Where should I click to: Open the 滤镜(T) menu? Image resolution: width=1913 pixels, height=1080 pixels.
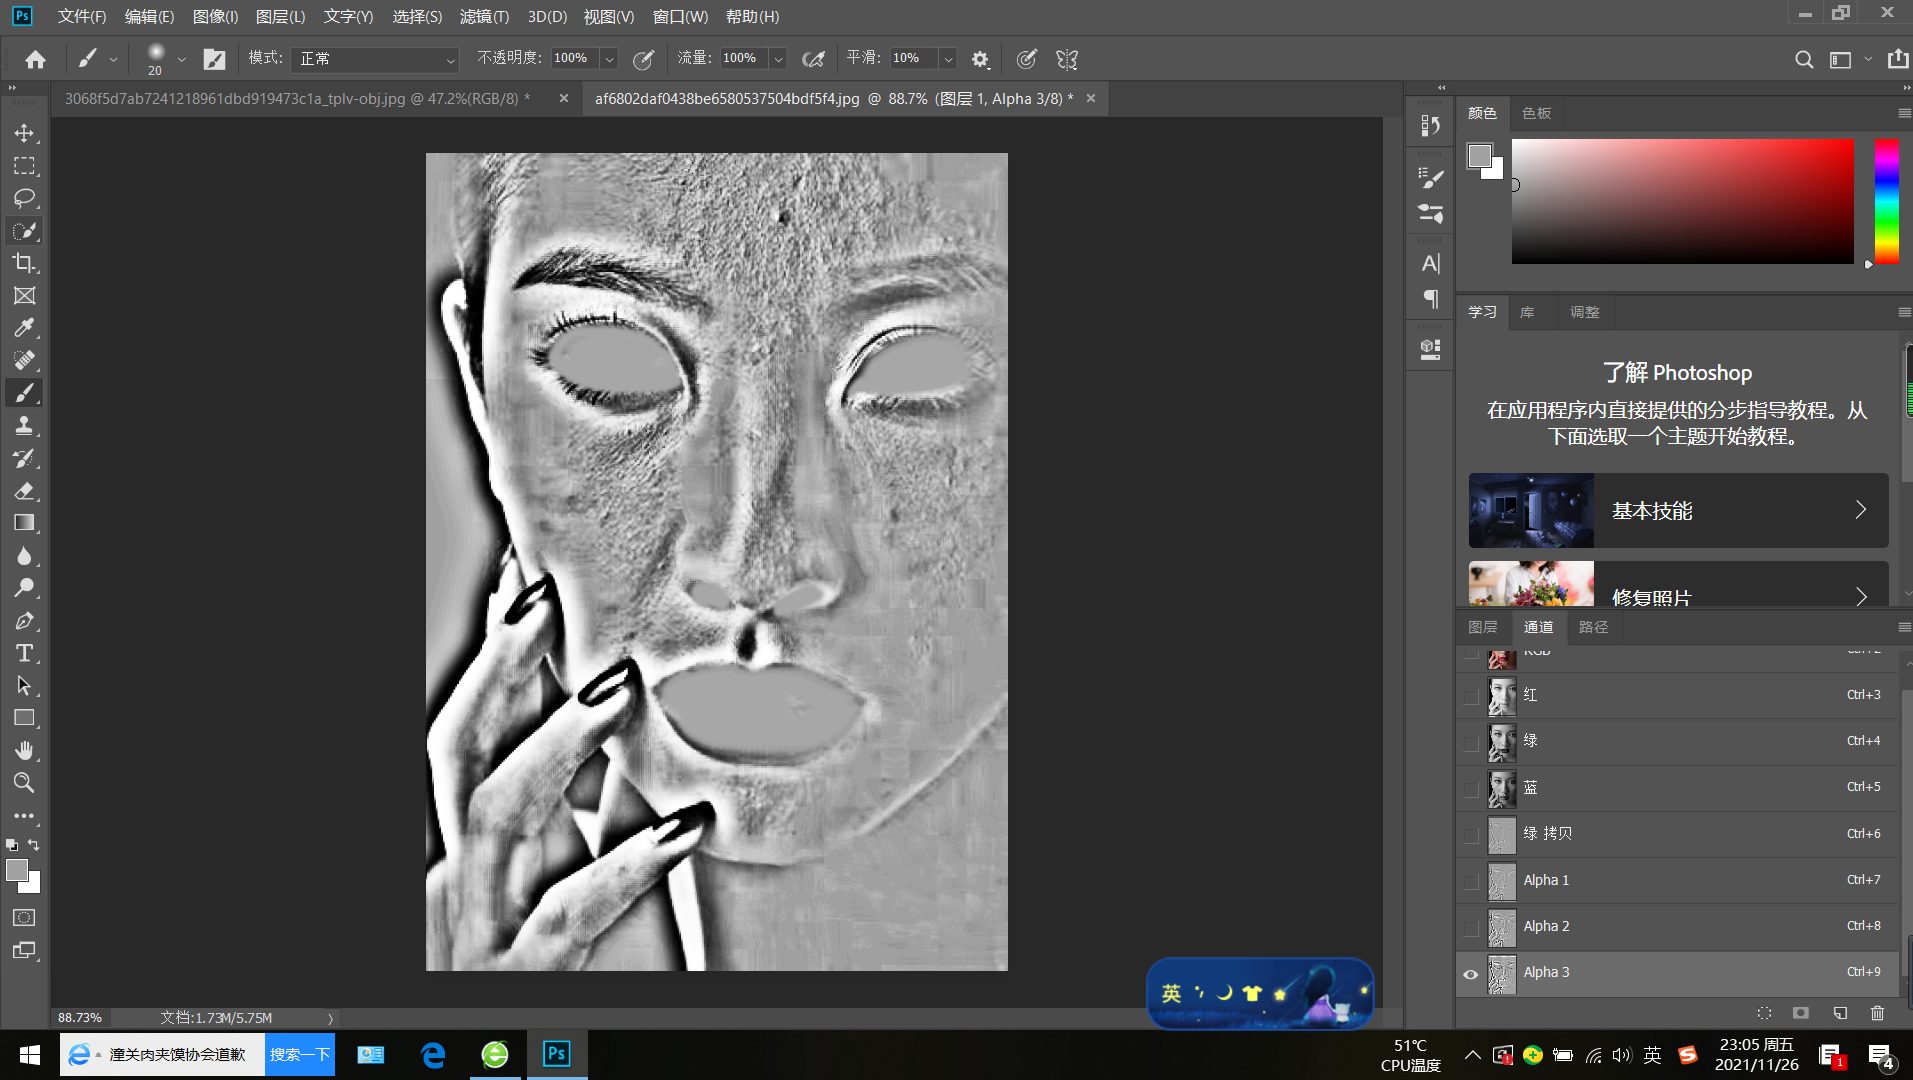click(484, 17)
